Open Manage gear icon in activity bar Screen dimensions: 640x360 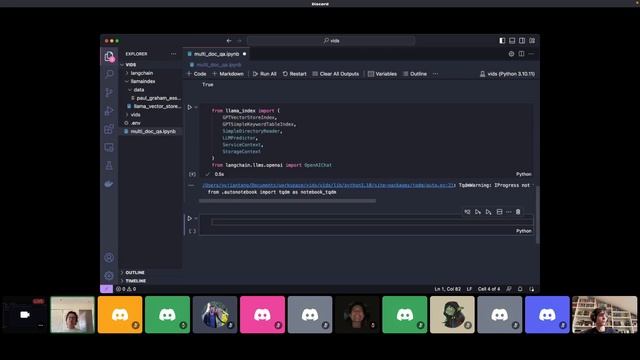point(109,276)
